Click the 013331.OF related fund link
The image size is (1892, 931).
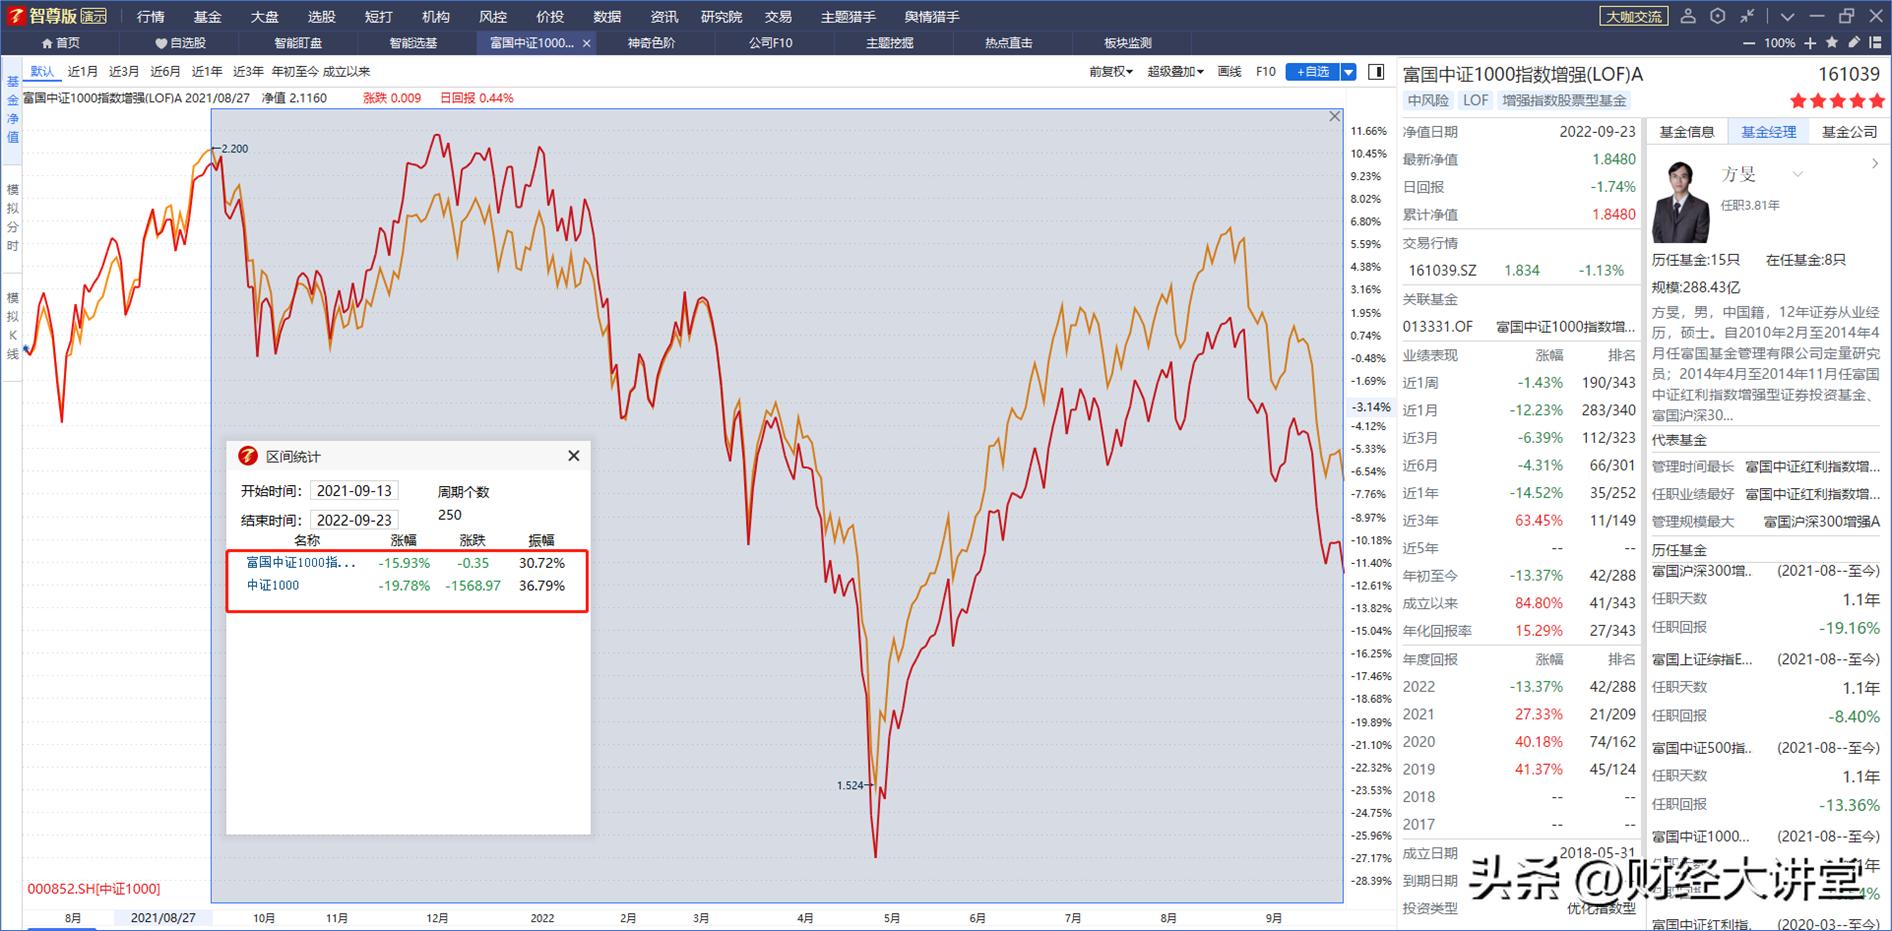[1438, 326]
